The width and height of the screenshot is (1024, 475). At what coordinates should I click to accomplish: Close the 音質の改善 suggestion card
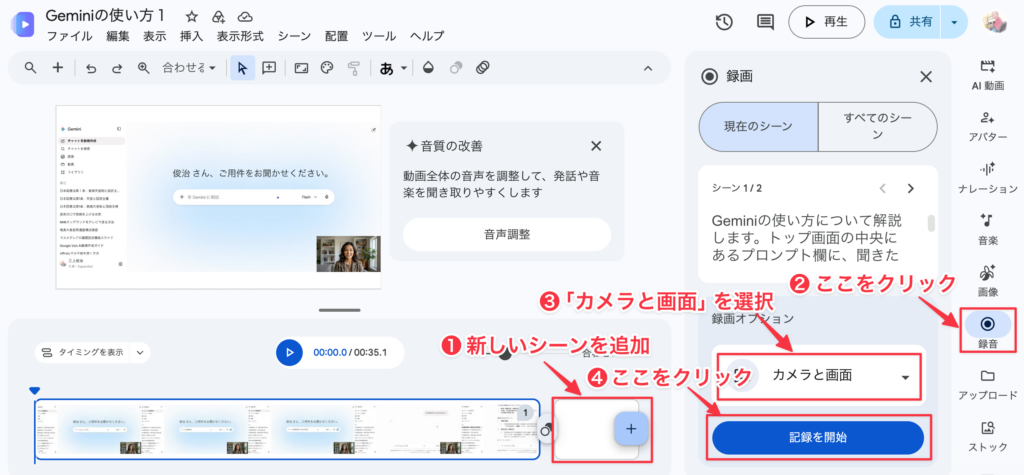596,146
